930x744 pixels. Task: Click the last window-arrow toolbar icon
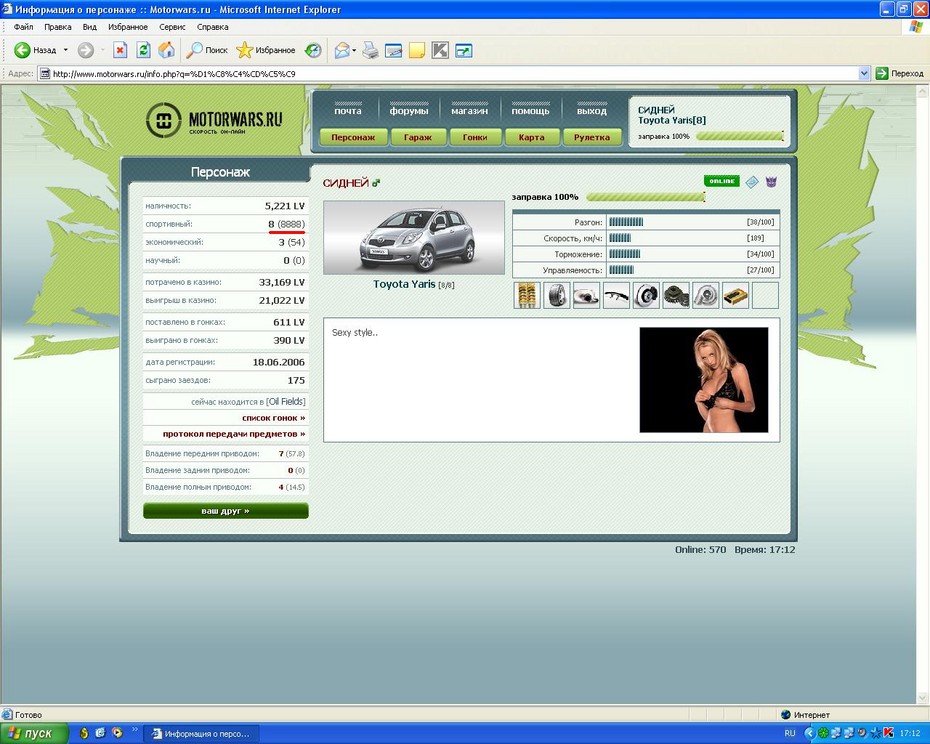click(463, 51)
